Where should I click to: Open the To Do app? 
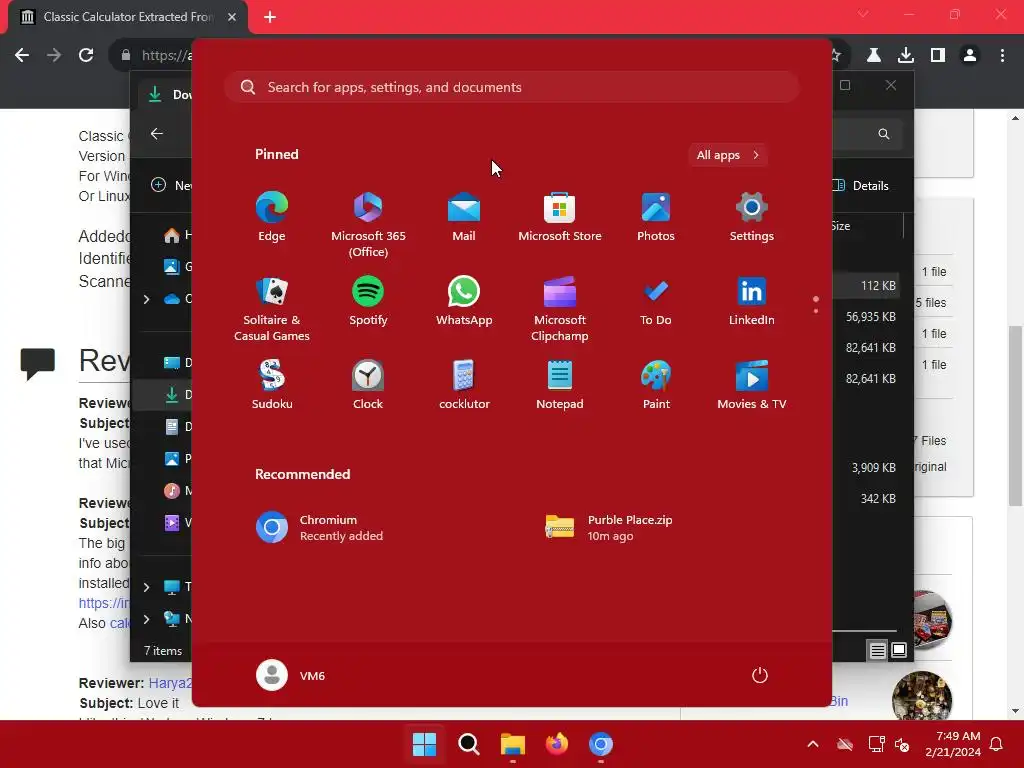point(656,301)
